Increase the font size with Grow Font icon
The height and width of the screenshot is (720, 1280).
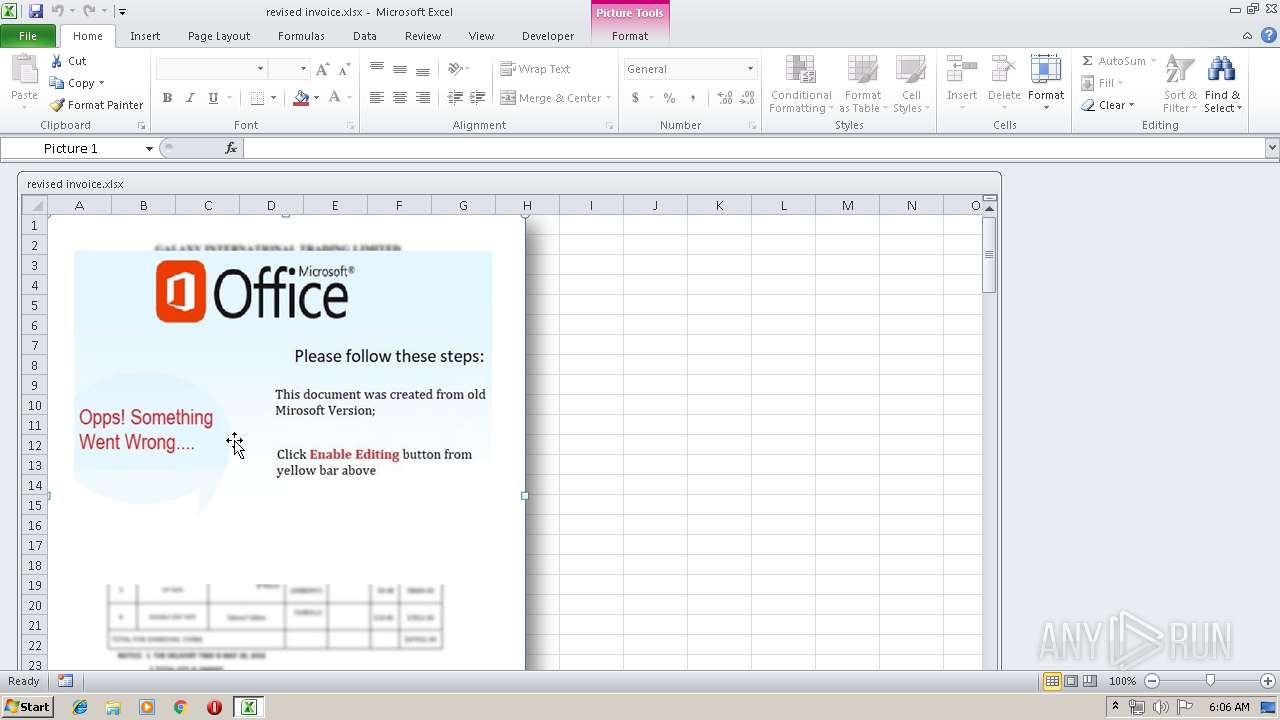[x=322, y=69]
